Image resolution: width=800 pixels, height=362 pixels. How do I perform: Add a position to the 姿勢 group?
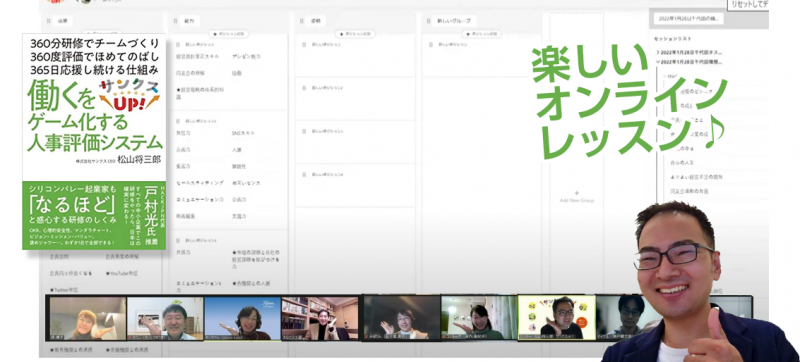click(355, 34)
